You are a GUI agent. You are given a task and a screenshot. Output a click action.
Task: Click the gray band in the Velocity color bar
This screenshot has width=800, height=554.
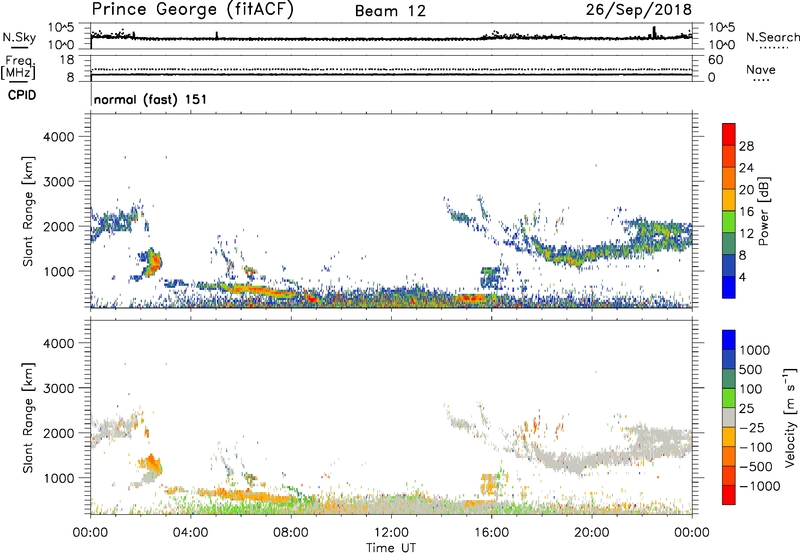coord(729,417)
